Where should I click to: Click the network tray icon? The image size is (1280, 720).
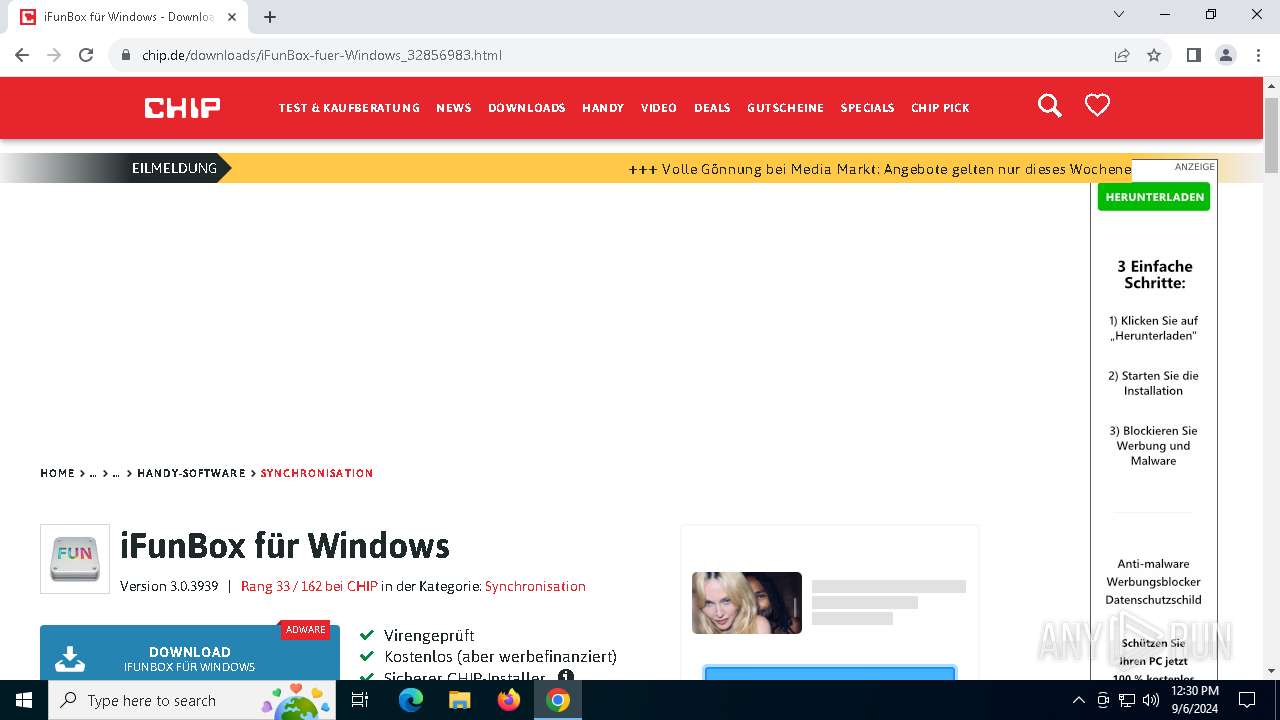(1127, 700)
